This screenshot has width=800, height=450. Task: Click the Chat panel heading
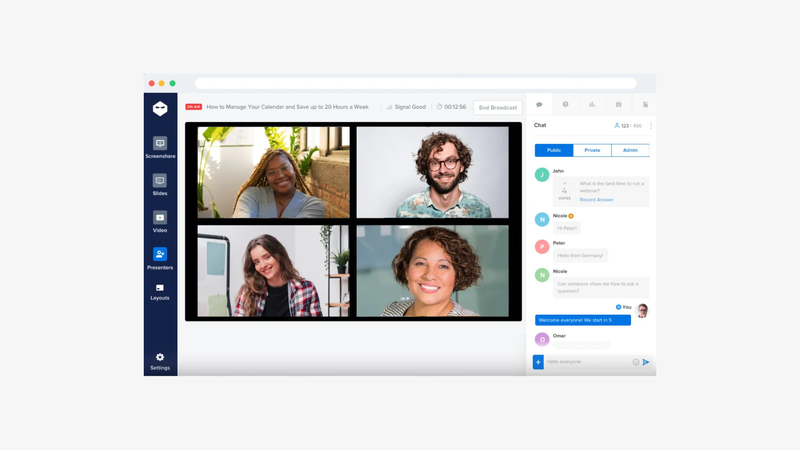click(x=540, y=125)
